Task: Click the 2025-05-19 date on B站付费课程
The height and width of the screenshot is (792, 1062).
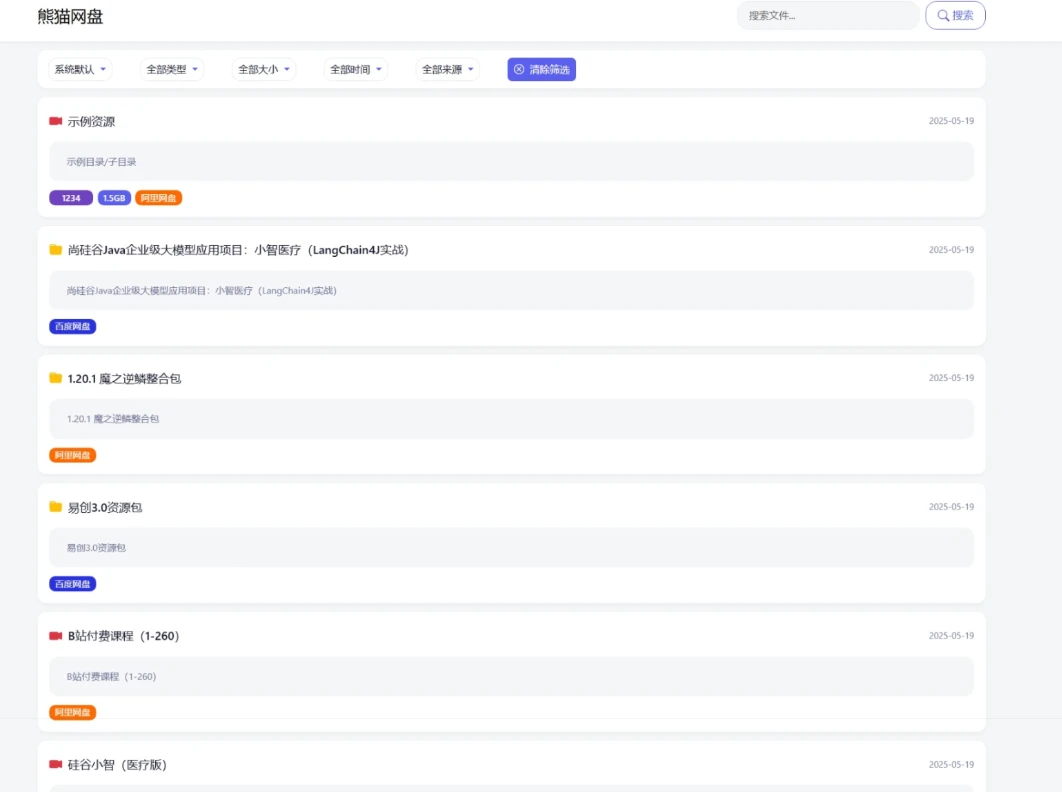Action: [x=951, y=635]
